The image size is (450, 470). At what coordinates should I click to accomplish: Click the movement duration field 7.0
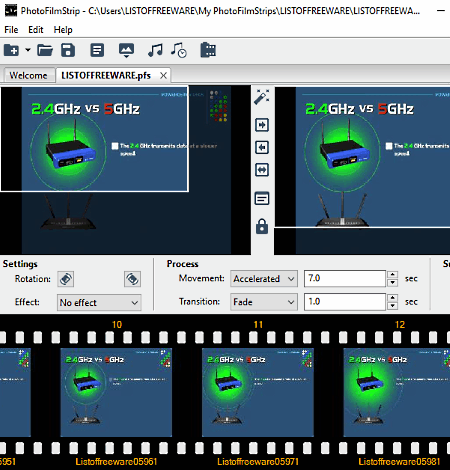[x=345, y=278]
